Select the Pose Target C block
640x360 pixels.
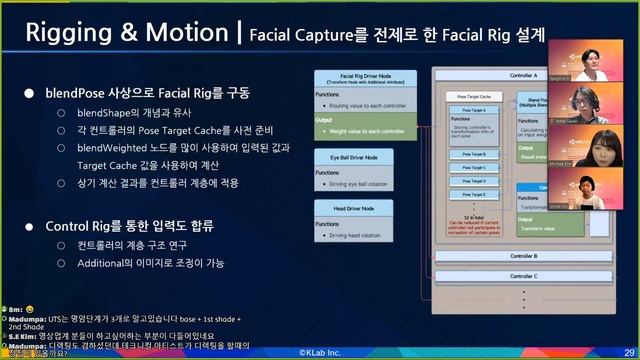pyautogui.click(x=474, y=167)
